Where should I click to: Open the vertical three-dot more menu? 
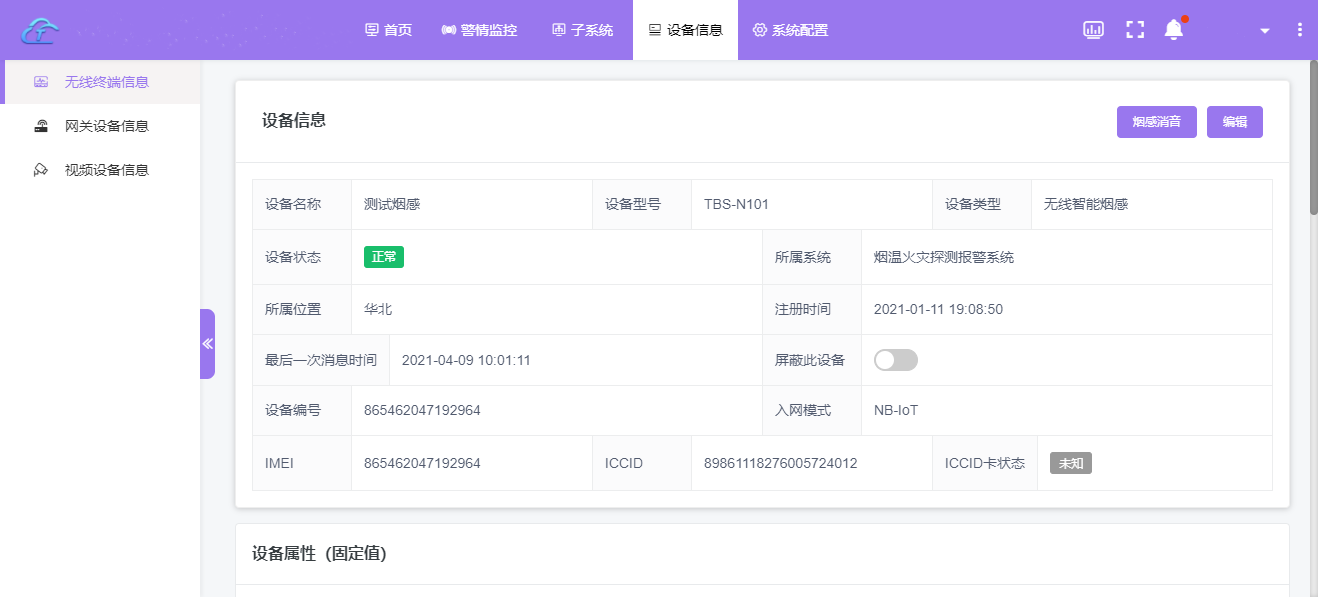1300,30
